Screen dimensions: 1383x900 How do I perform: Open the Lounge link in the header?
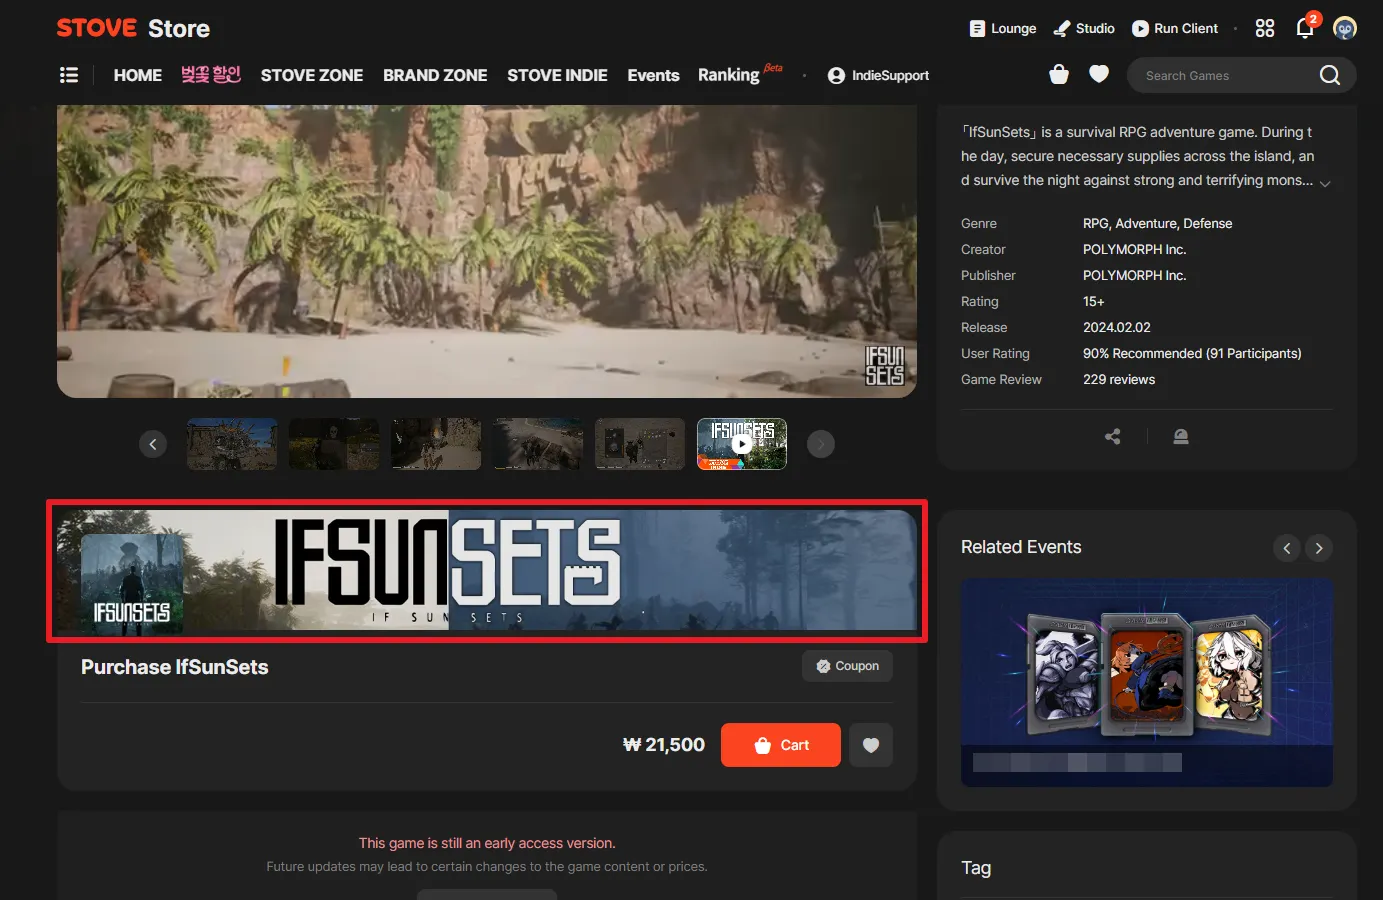click(x=1002, y=29)
